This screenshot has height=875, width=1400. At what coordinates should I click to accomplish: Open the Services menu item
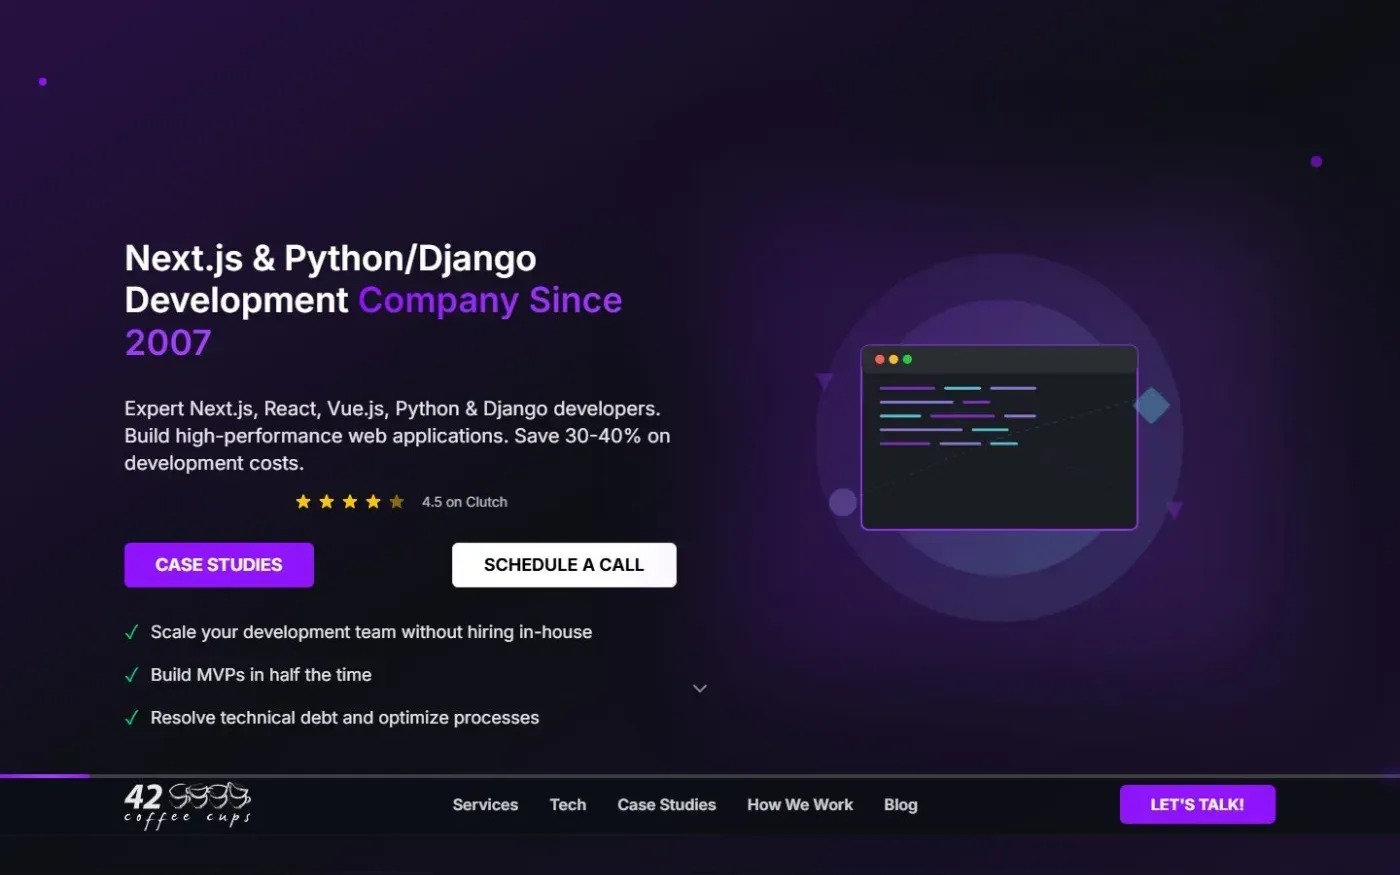(485, 805)
